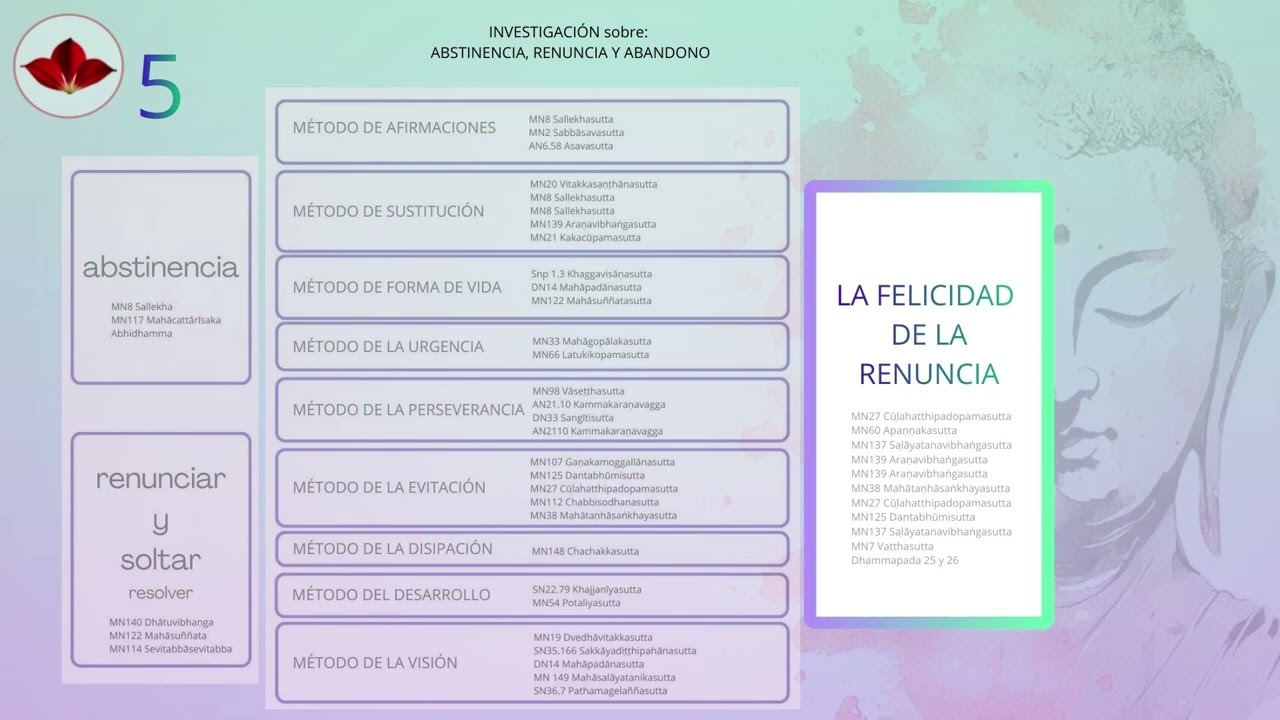Click 'SN35.166 Sakkāyadiṭṭhipahānasutta'
This screenshot has height=720, width=1280.
click(615, 651)
